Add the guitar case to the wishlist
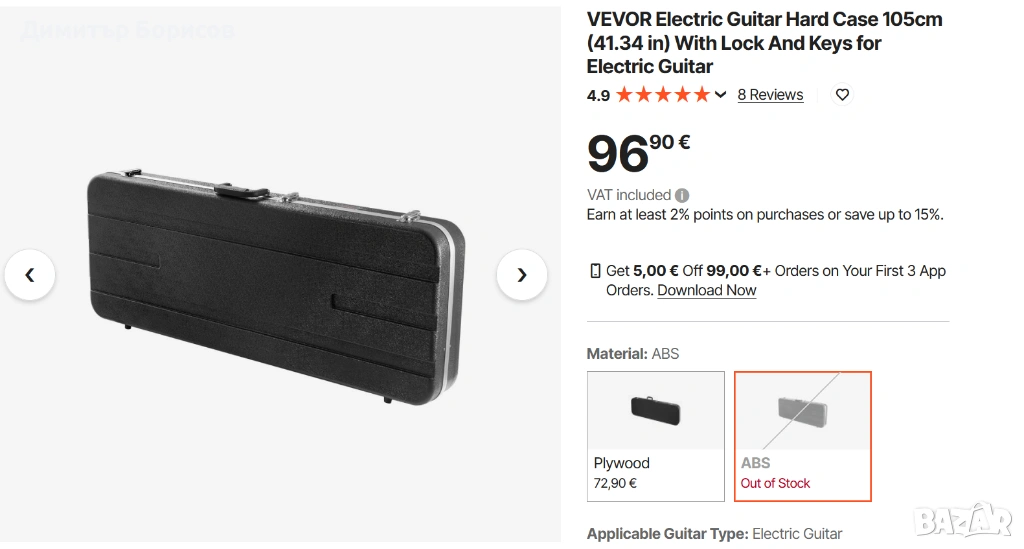1024x549 pixels. (842, 95)
